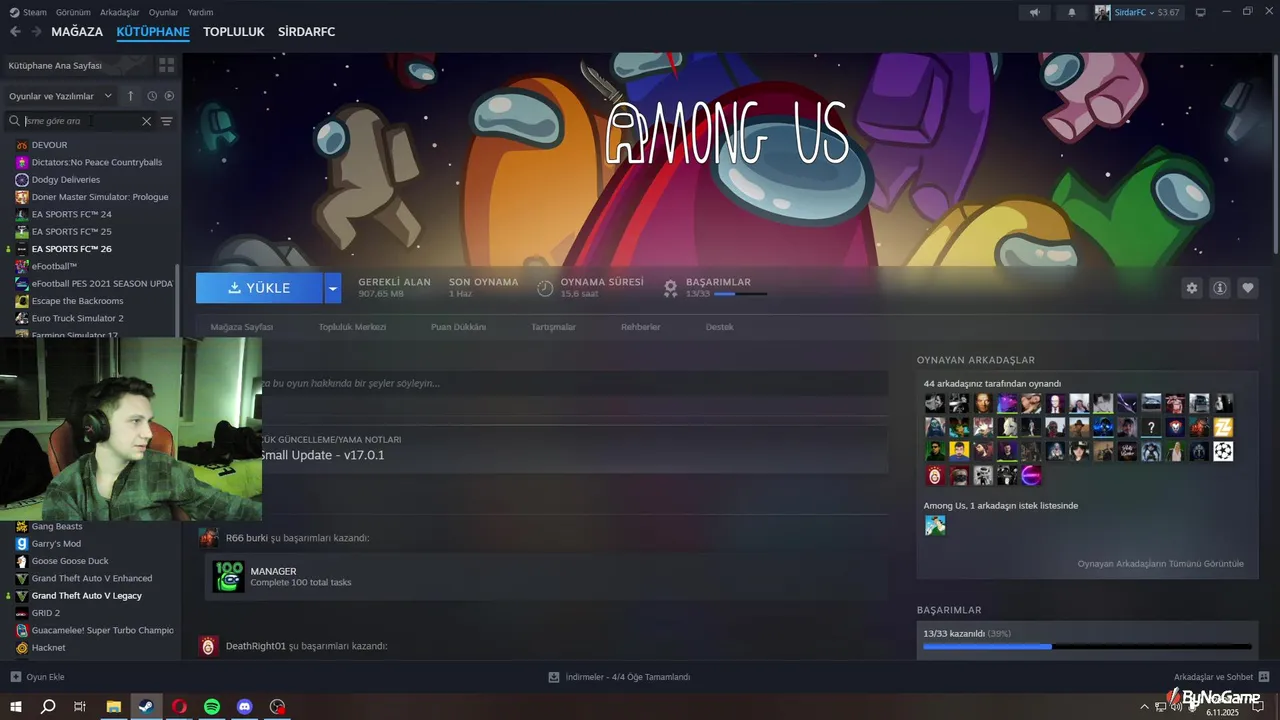Open the Small Update - v17.0.1 news

pyautogui.click(x=321, y=455)
